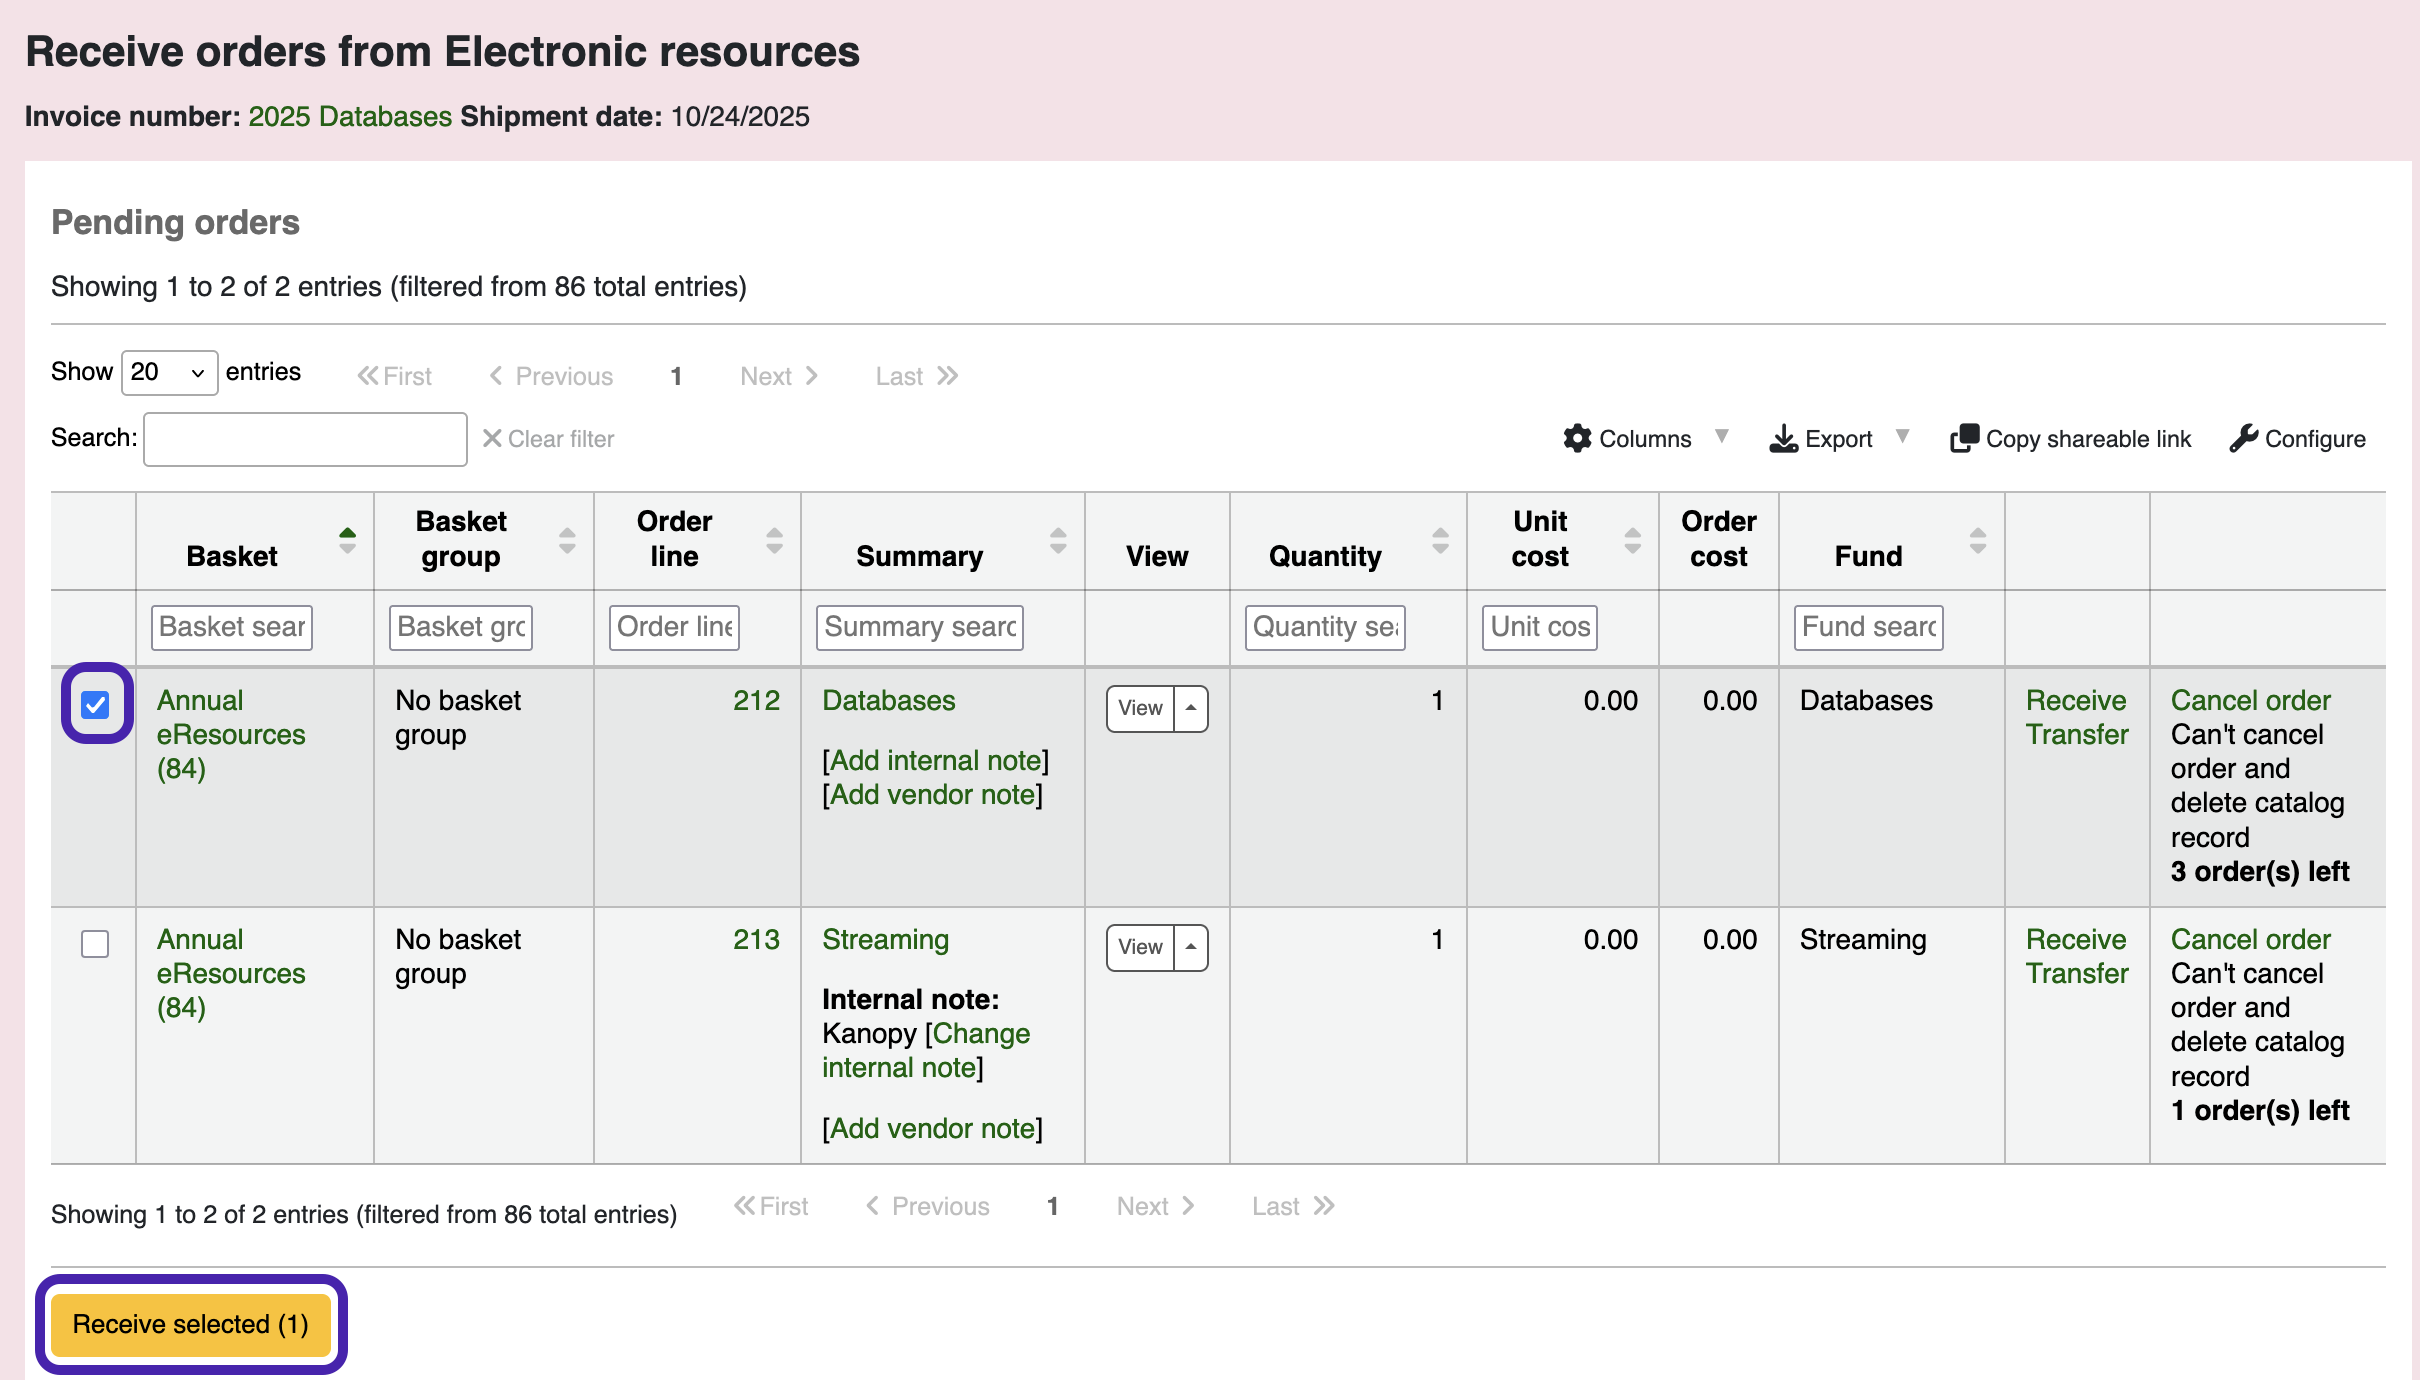Click the Summary search filter field

pos(919,627)
